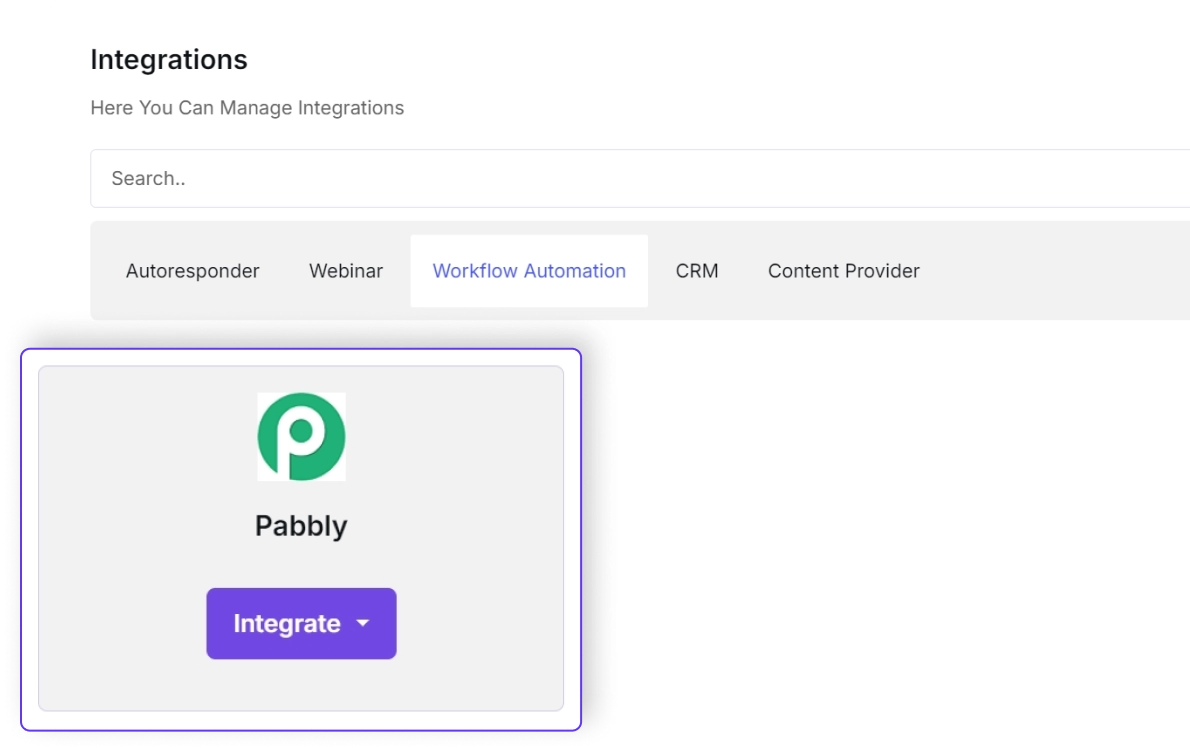Click the Pabbly name label
Viewport: 1190px width, 752px height.
tap(301, 526)
